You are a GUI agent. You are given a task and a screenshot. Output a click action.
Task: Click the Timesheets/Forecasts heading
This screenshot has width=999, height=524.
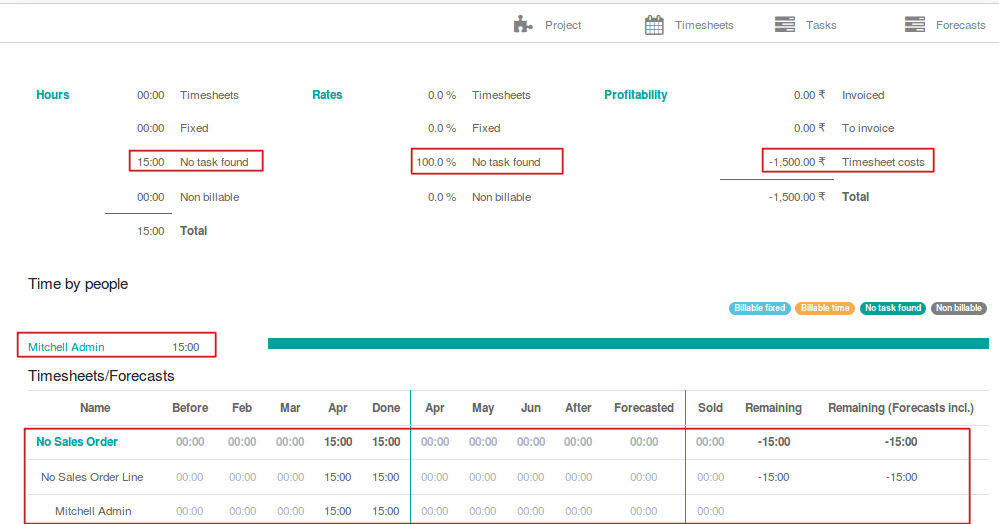(101, 376)
